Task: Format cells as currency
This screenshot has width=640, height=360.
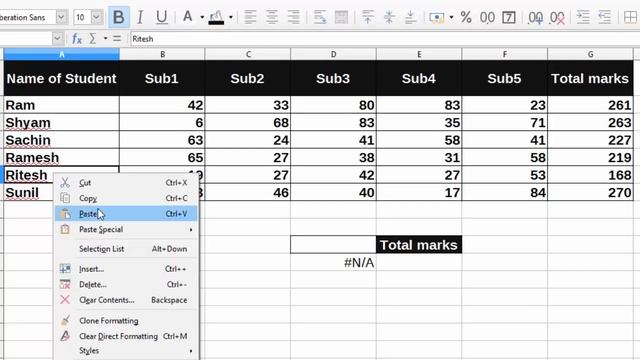Action: (x=437, y=18)
